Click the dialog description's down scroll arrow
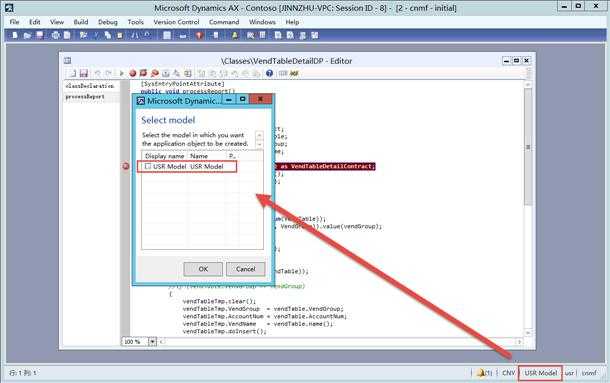 [x=259, y=144]
